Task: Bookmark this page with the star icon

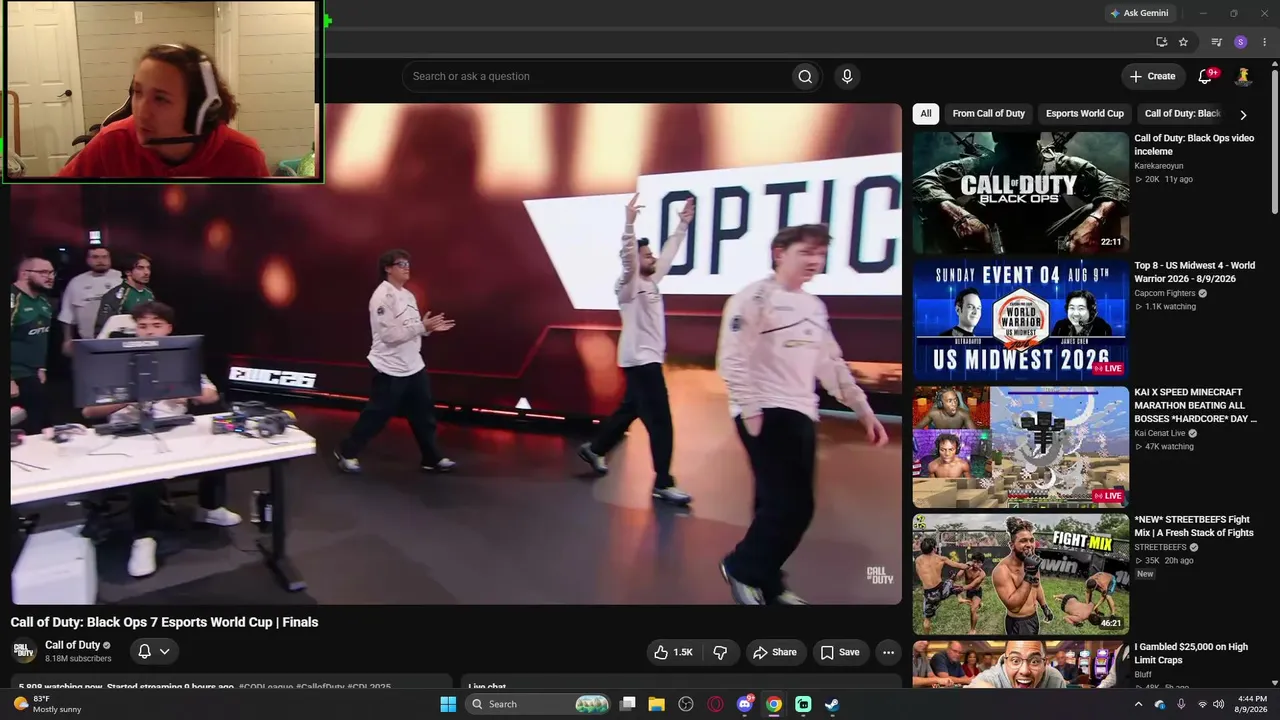Action: (1184, 42)
